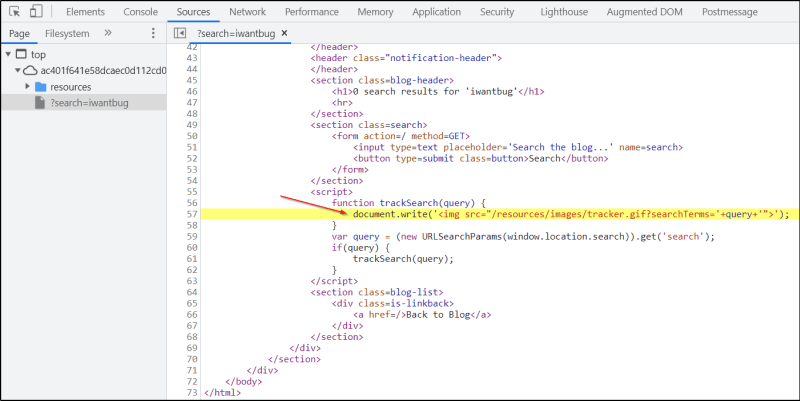Click the input type=text placeholder line
The height and width of the screenshot is (401, 800).
click(x=518, y=147)
